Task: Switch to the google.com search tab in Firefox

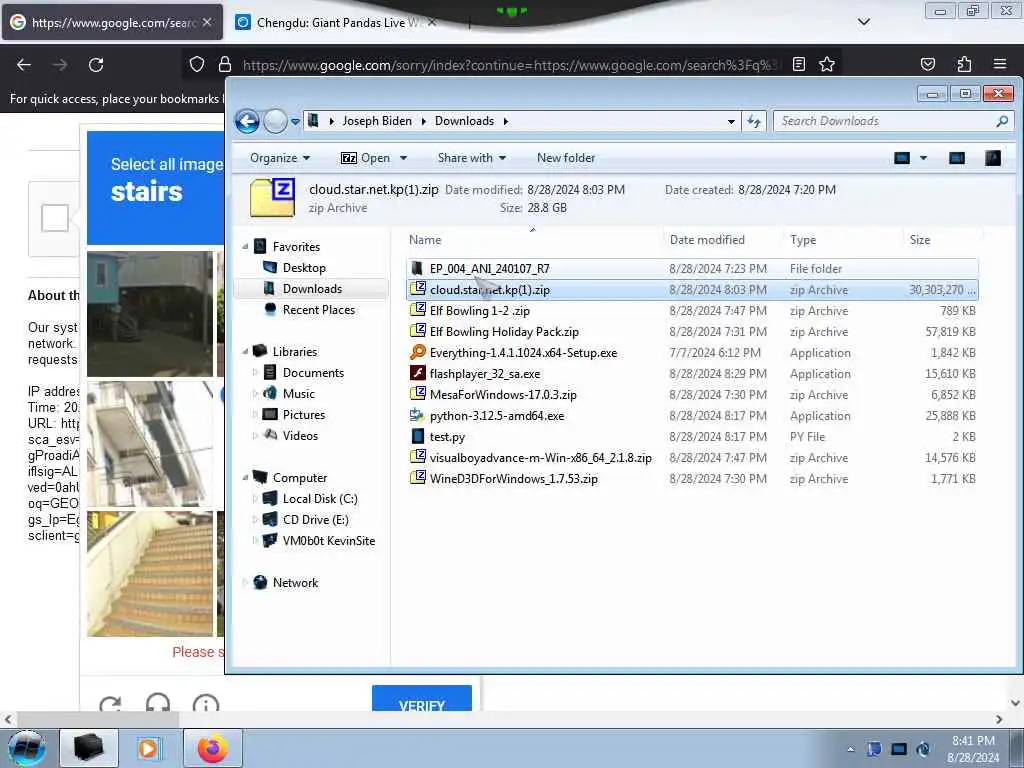Action: (112, 23)
